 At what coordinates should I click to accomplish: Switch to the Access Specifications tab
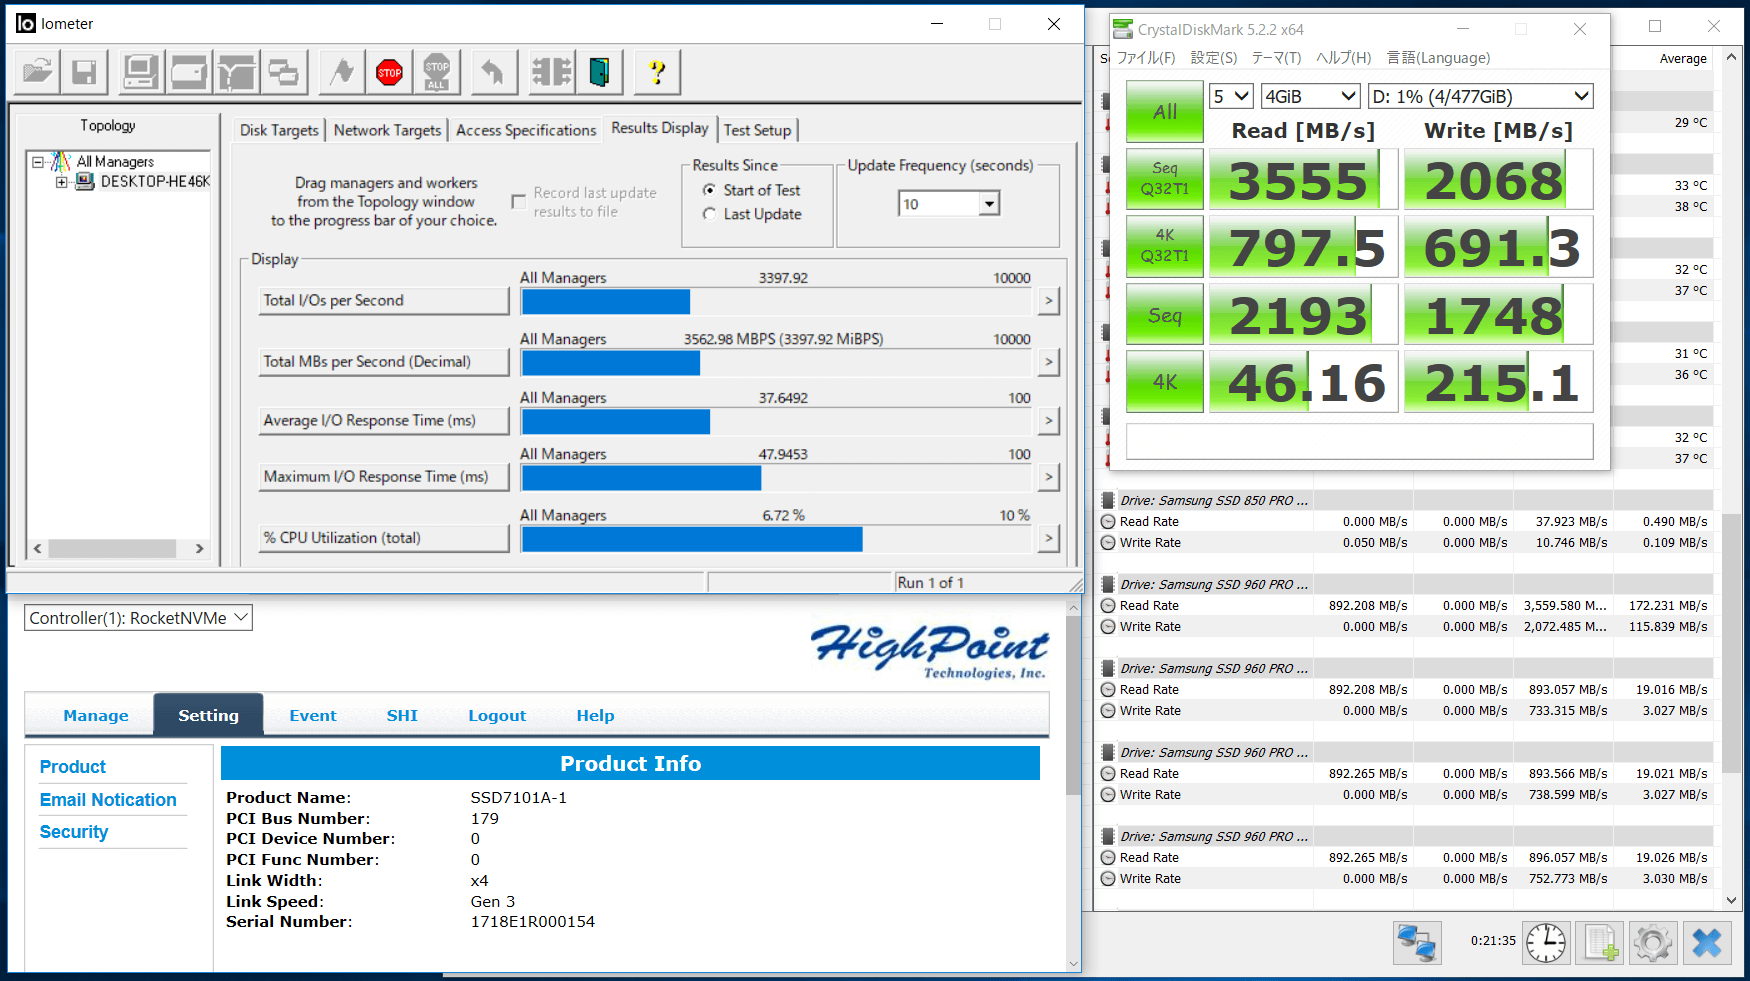526,130
